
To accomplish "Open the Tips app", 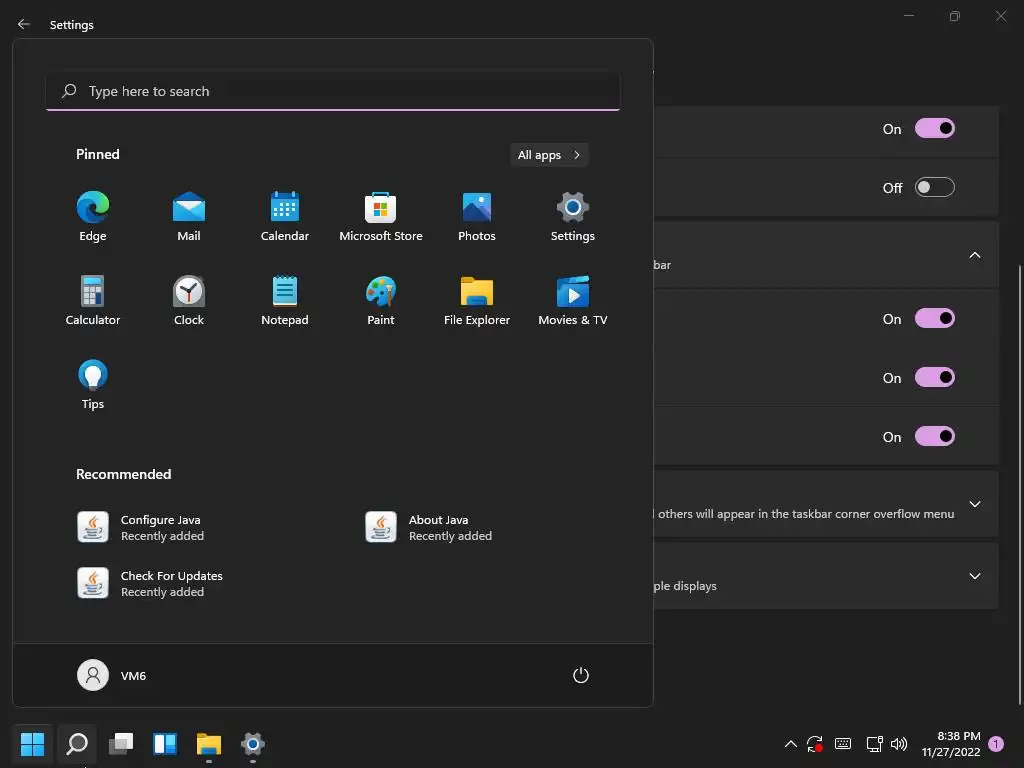I will (x=93, y=385).
